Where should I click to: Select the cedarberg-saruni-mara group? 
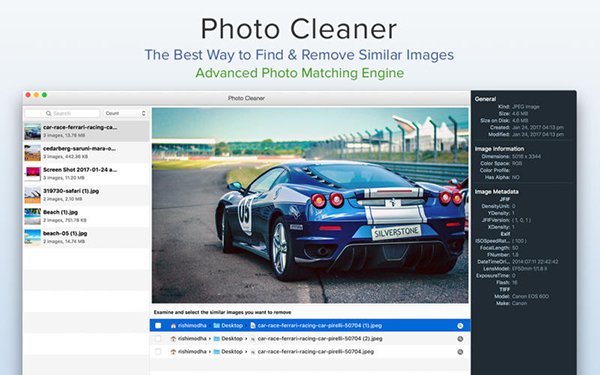[86, 153]
